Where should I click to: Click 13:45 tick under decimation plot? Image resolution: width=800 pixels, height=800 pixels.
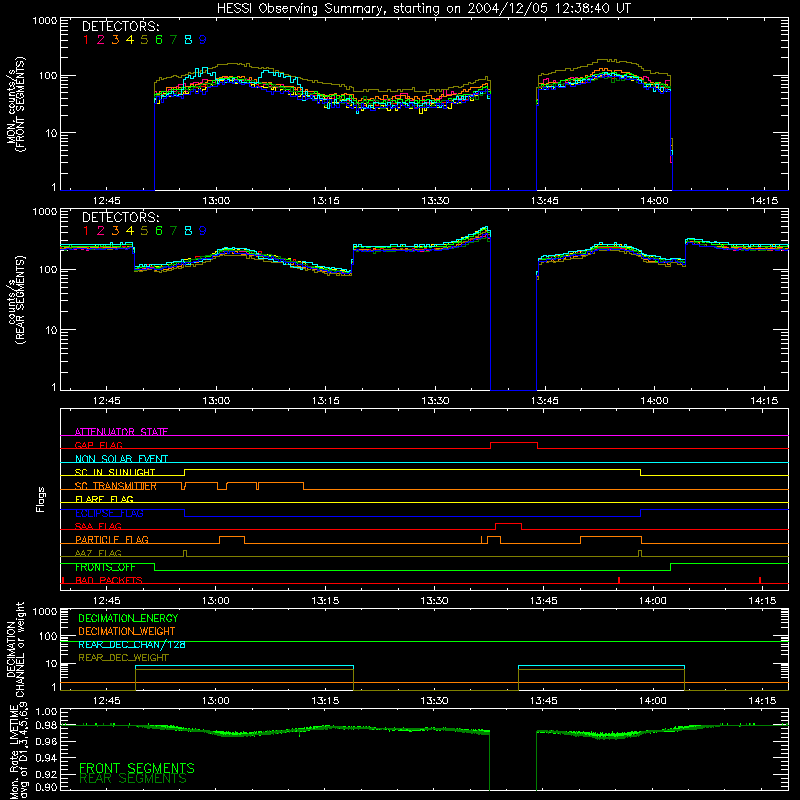pos(543,701)
